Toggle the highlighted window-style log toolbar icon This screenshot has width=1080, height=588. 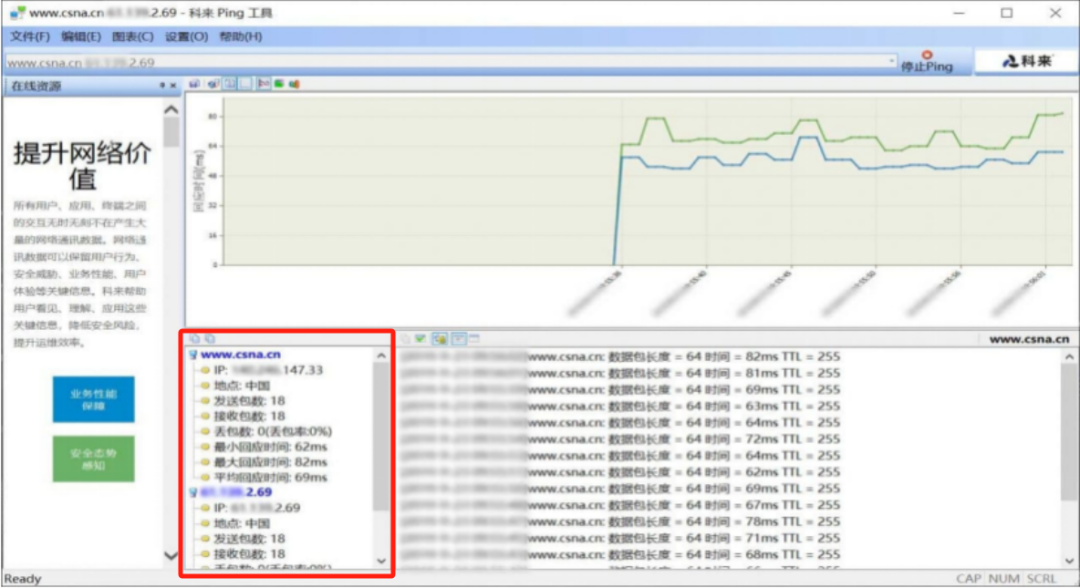458,338
